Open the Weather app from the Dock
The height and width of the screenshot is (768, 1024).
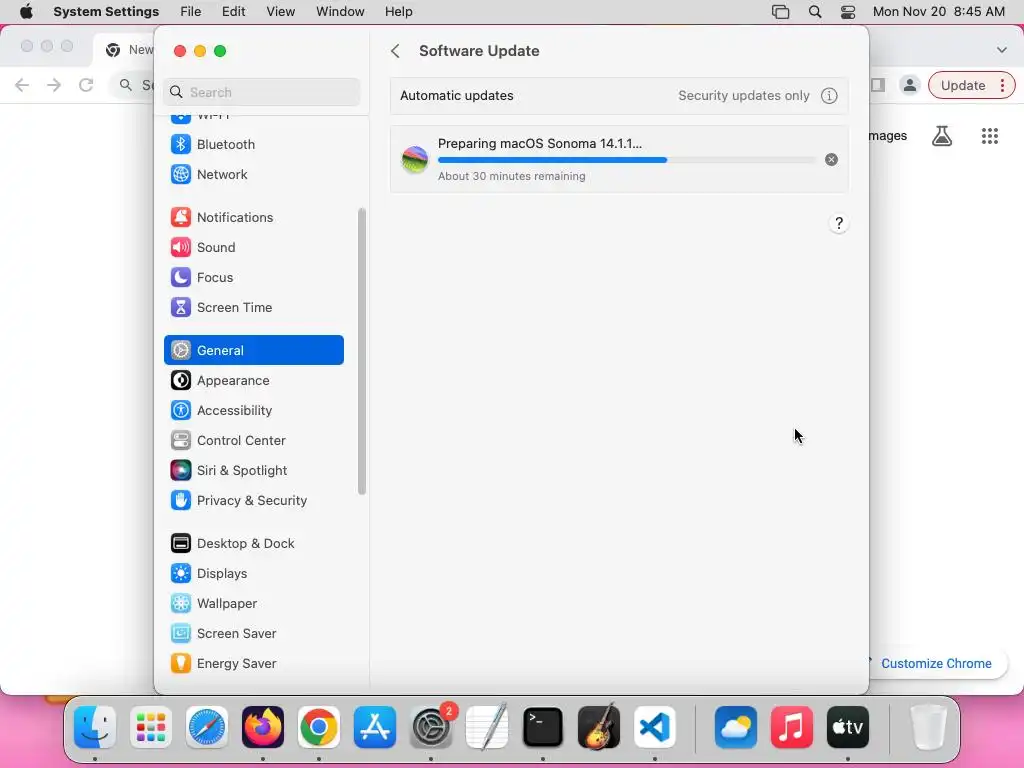pos(735,727)
